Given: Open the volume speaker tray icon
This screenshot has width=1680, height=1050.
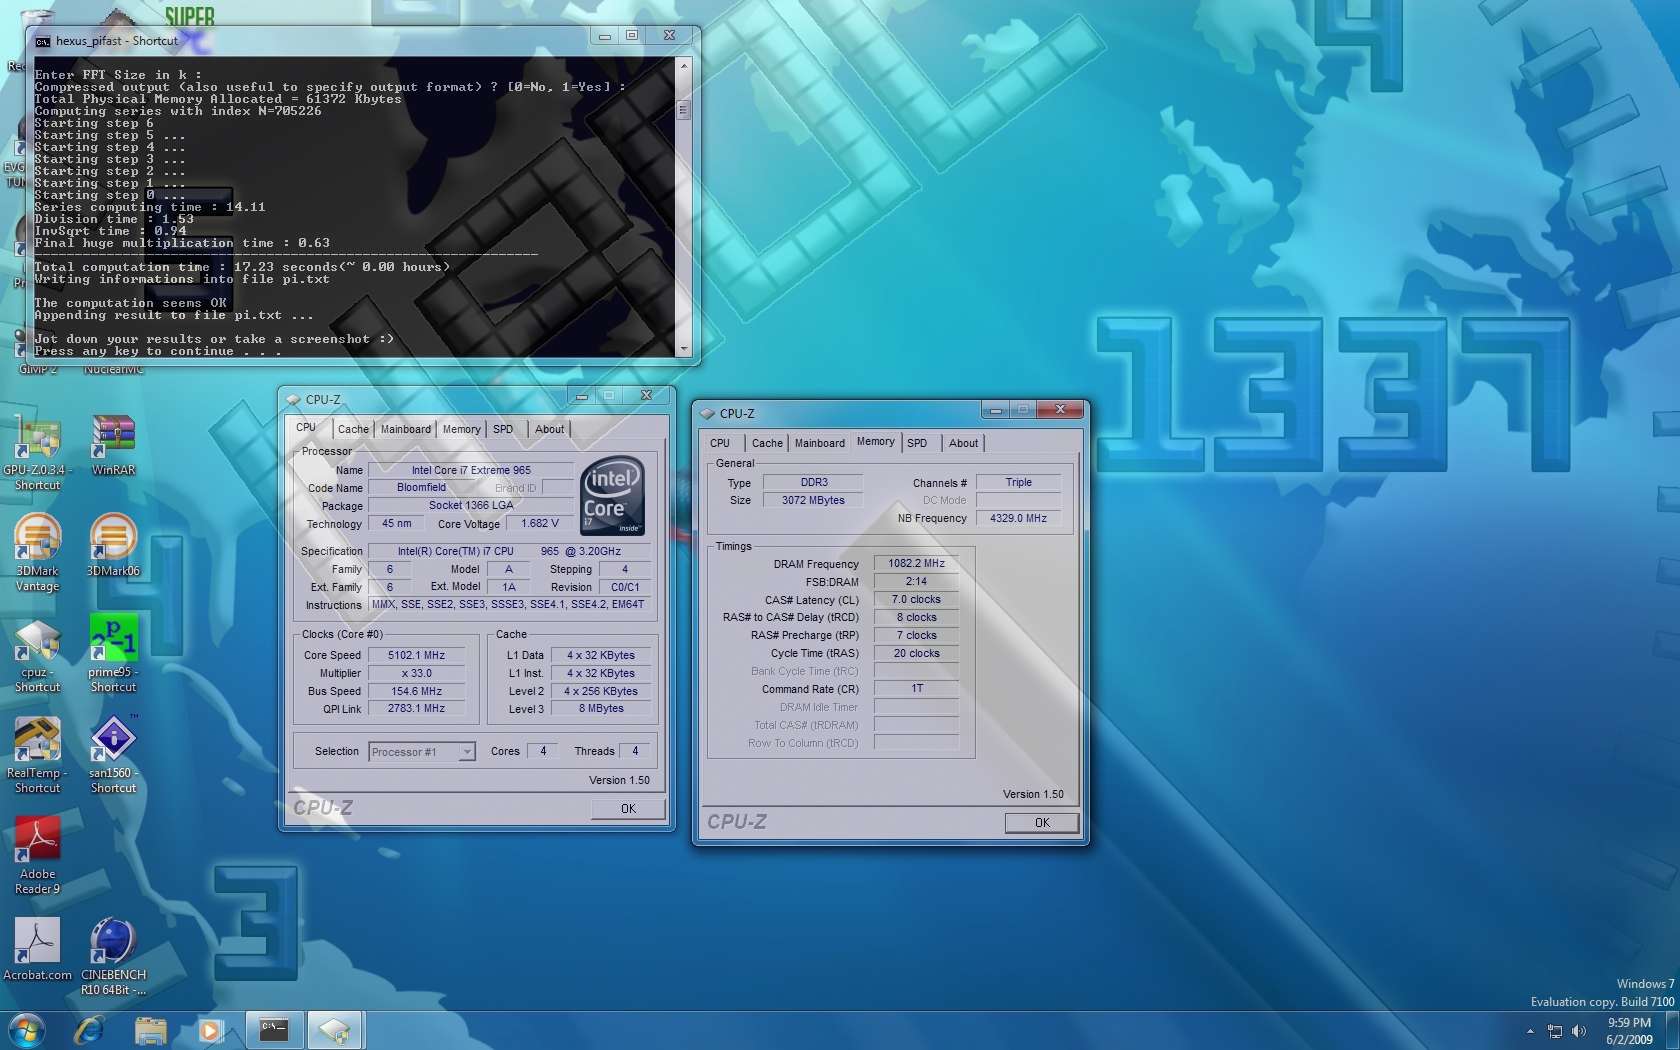Looking at the screenshot, I should pos(1579,1031).
